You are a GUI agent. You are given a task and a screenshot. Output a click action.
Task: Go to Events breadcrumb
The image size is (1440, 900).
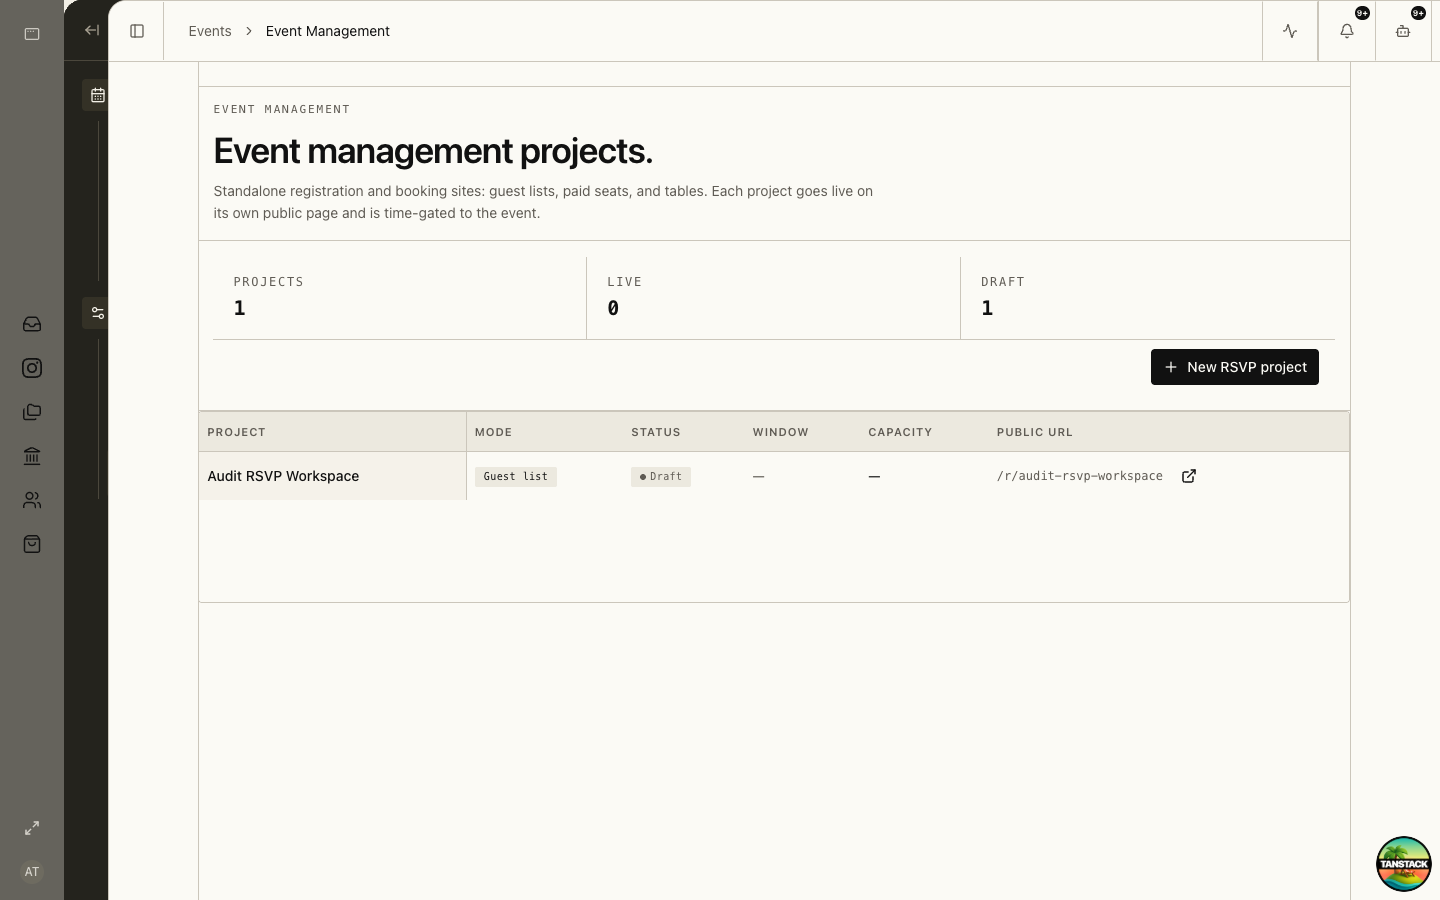pyautogui.click(x=210, y=31)
